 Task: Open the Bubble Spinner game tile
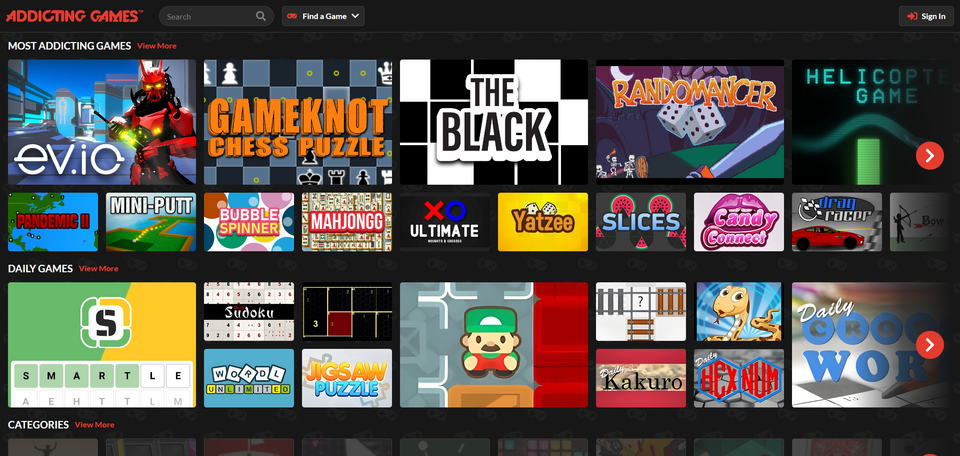249,222
